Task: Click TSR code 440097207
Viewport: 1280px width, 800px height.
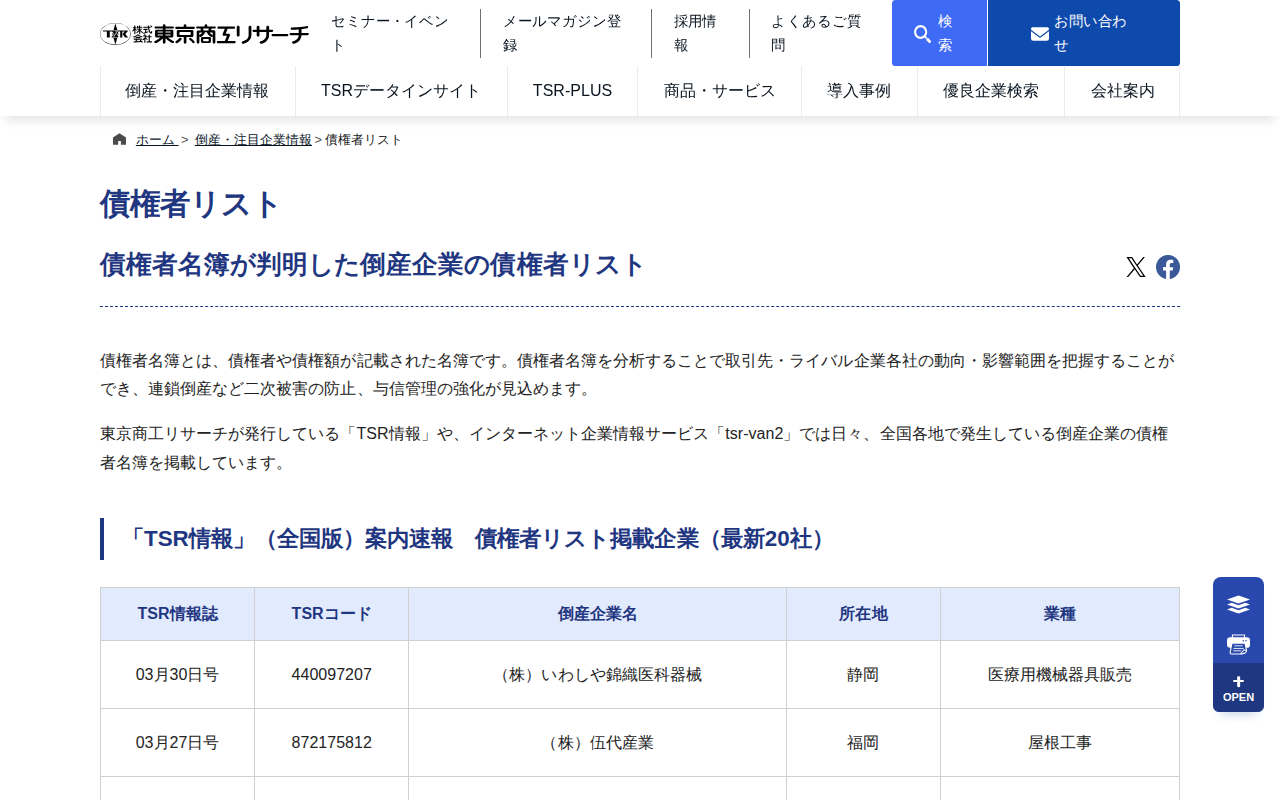Action: click(x=332, y=675)
